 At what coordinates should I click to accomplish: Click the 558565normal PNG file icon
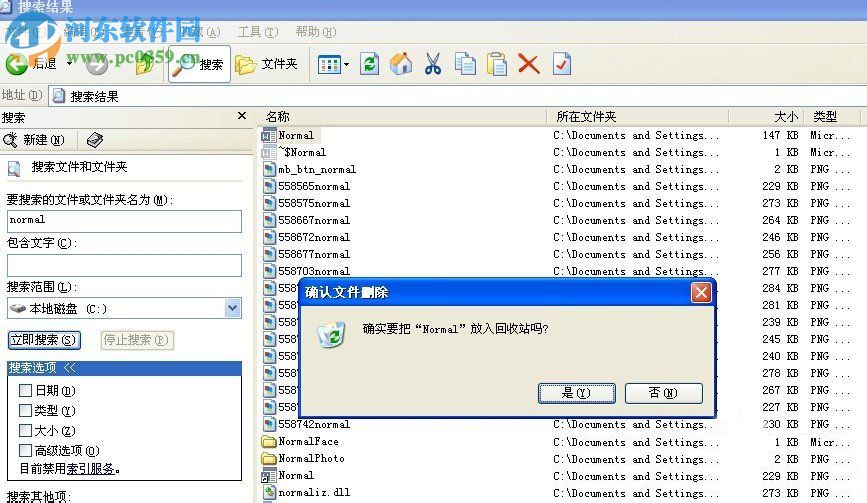[269, 186]
